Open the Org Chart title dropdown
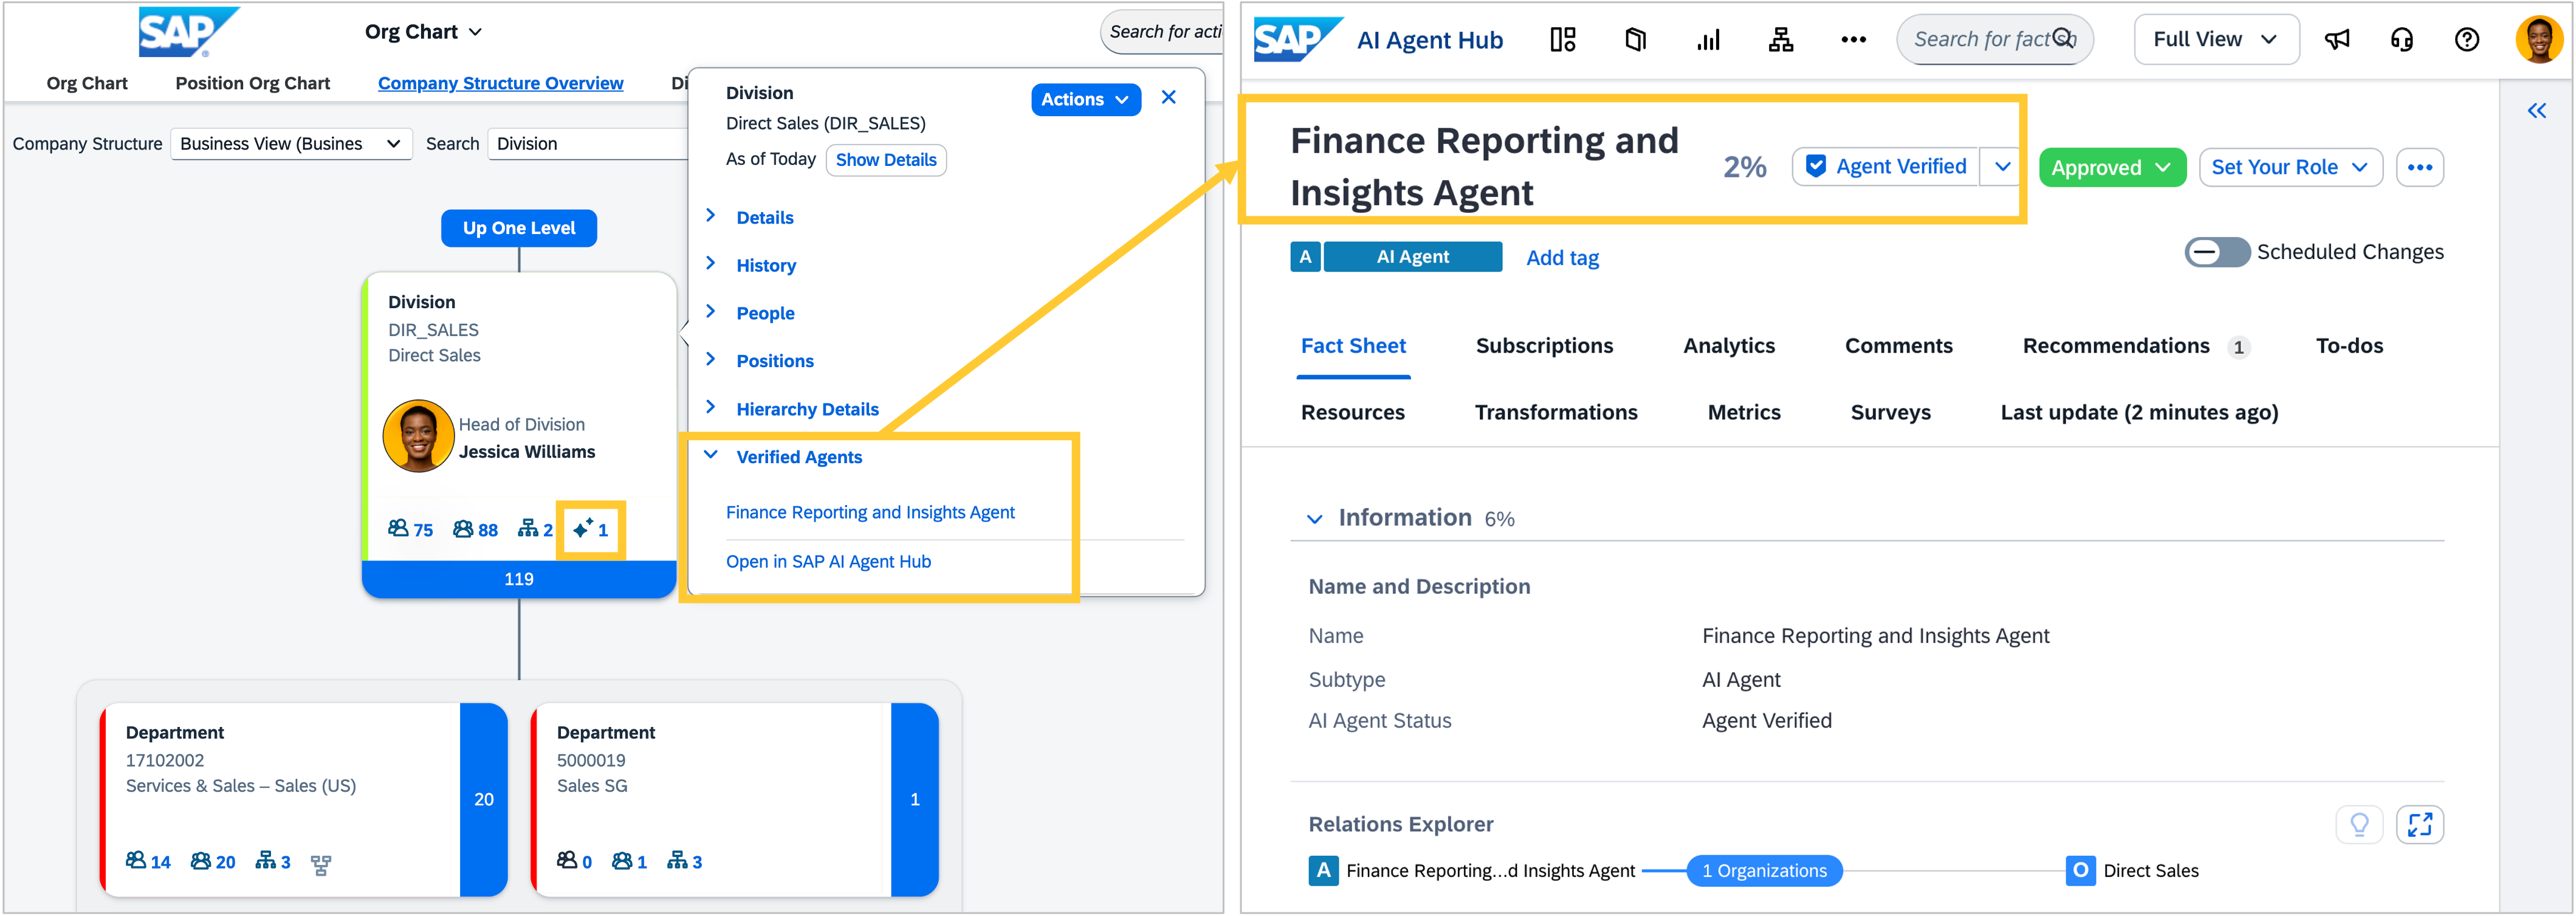Screen dimensions: 2576x916 (423, 32)
